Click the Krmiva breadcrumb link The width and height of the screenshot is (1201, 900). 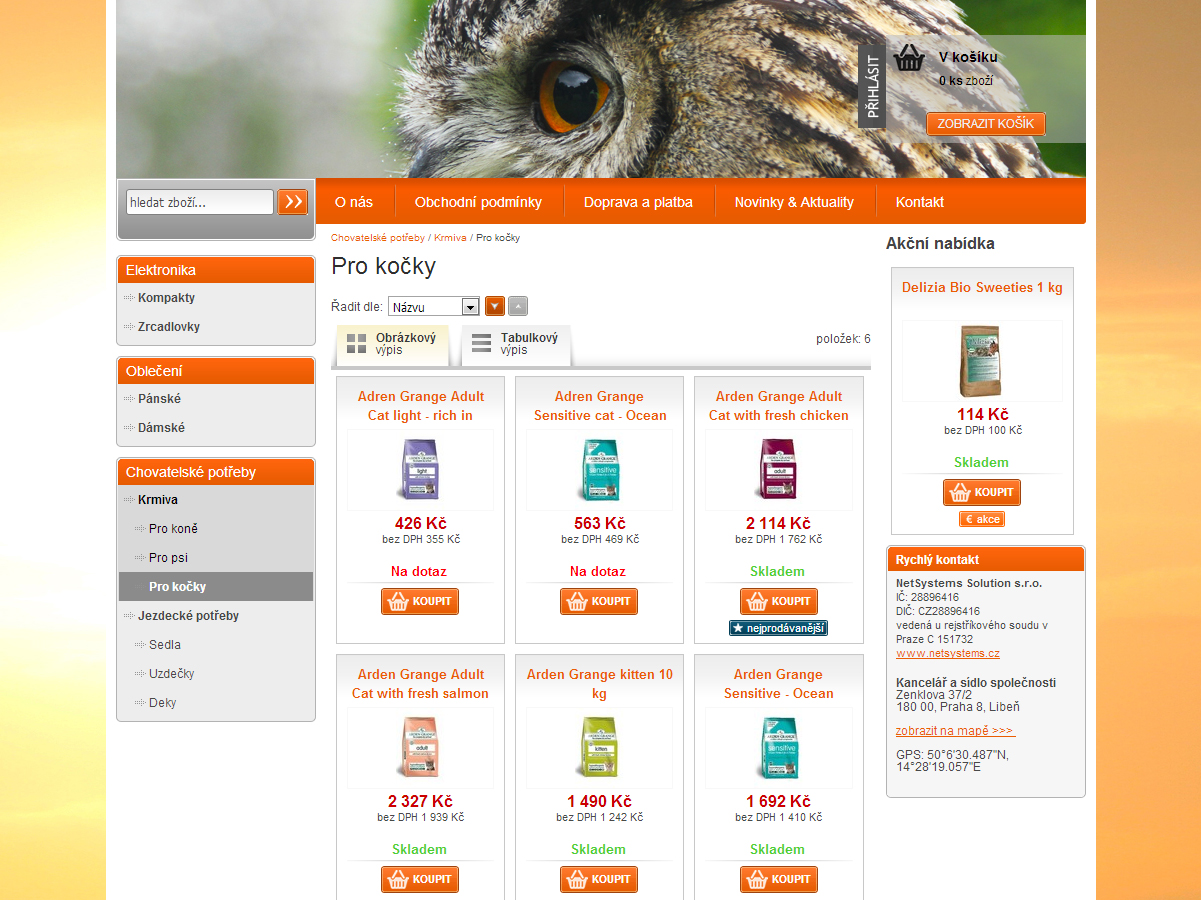[450, 238]
